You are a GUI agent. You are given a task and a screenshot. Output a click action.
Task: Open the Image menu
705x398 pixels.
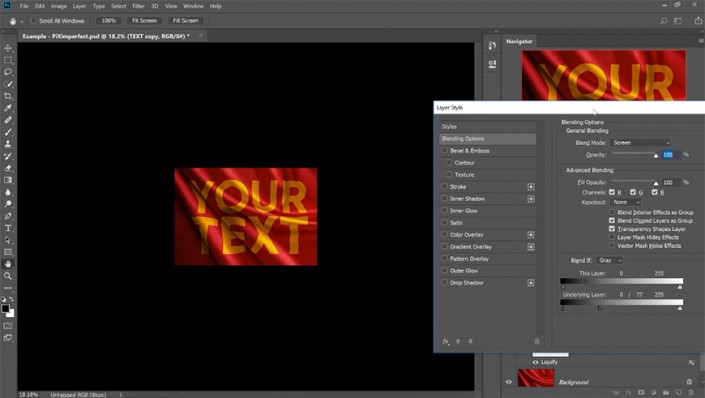58,6
